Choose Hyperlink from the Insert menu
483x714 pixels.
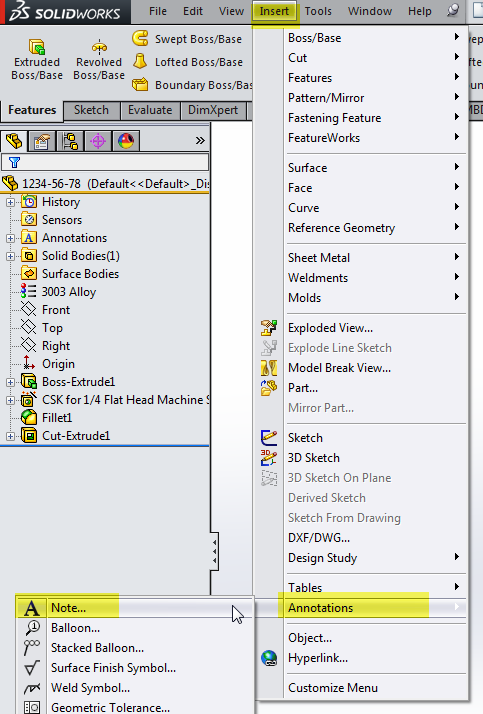pyautogui.click(x=318, y=658)
